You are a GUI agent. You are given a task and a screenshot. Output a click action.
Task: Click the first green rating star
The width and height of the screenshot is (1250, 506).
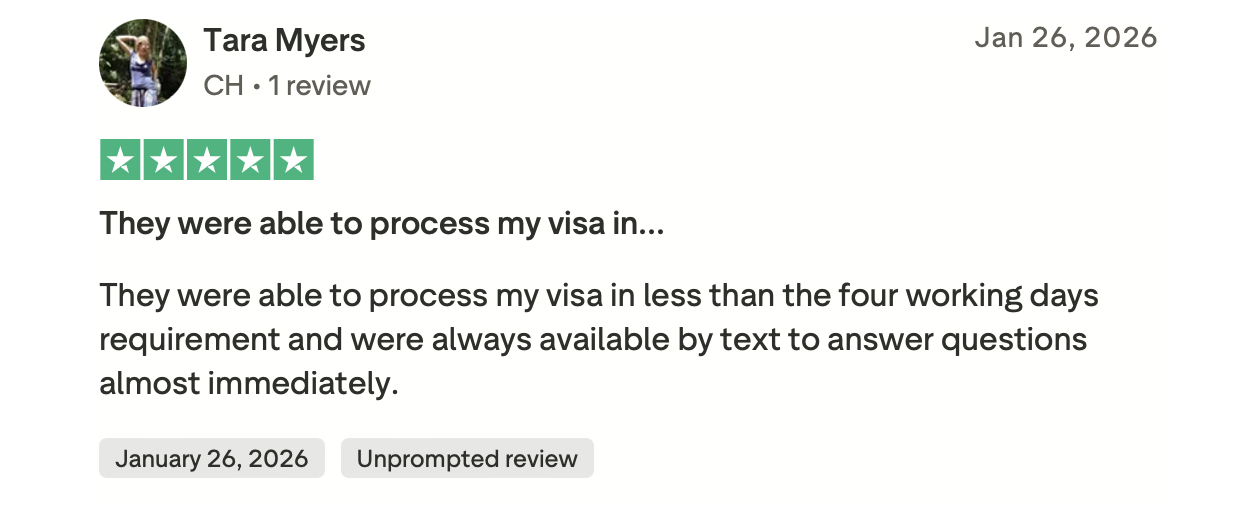pos(121,160)
